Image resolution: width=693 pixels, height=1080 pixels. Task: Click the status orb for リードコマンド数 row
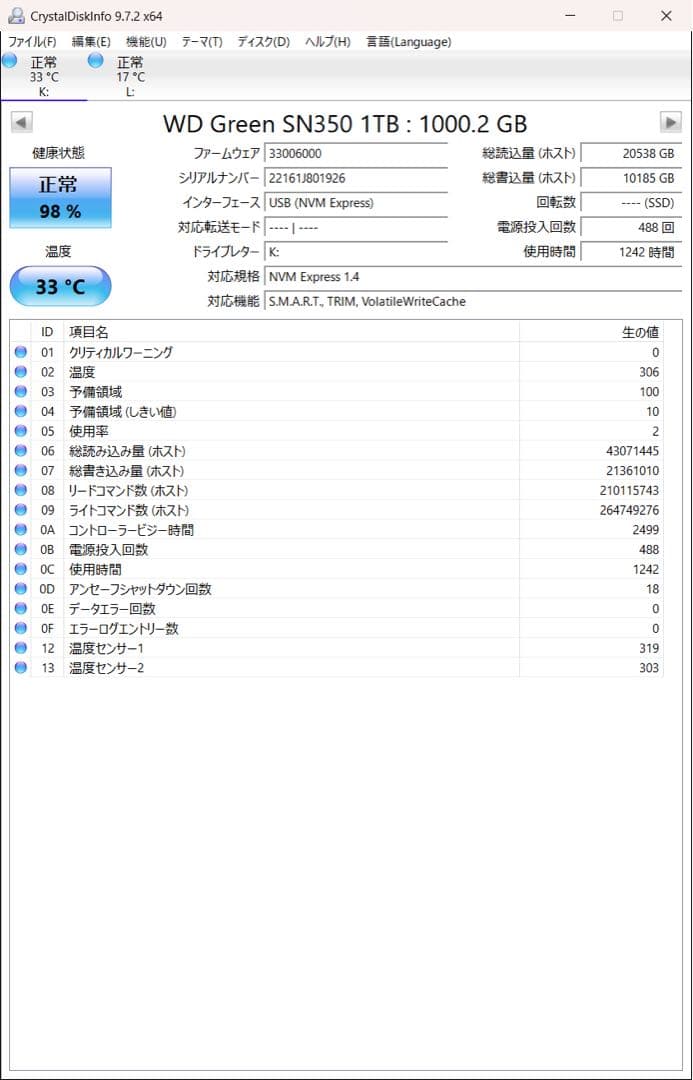(21, 490)
